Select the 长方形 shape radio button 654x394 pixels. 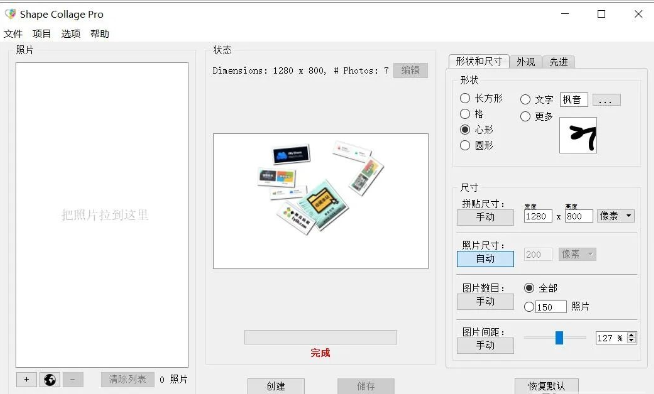(465, 98)
